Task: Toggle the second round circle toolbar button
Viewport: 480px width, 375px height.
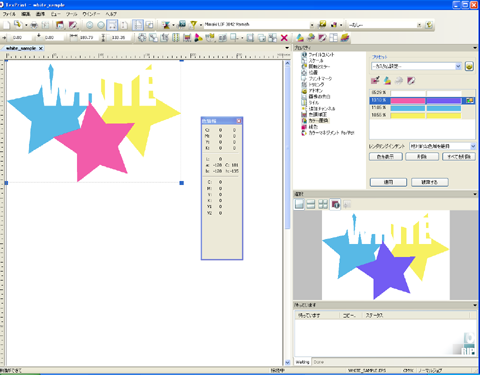Action: click(101, 25)
